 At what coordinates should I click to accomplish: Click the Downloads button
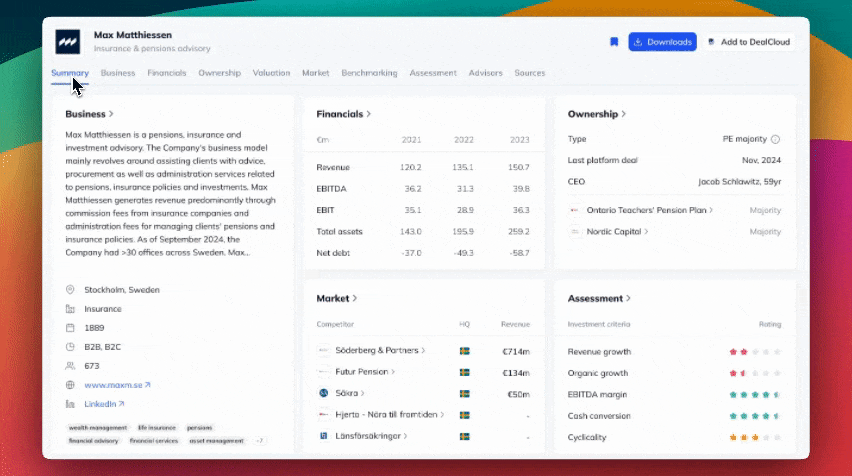(x=662, y=42)
